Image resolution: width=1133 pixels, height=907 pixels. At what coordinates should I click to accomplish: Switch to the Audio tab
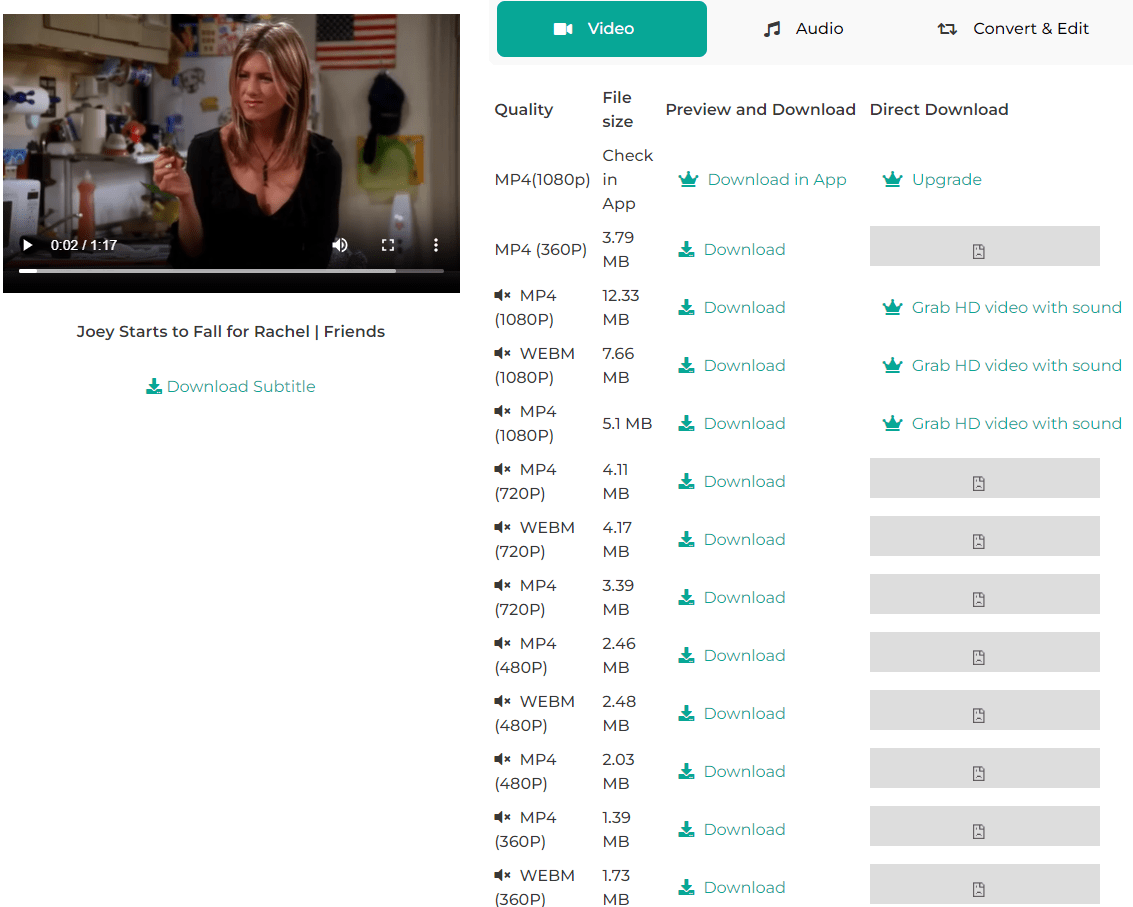(x=803, y=29)
